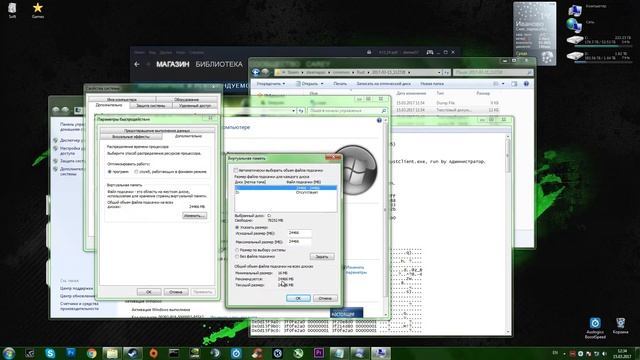Select the custom size radio button
Image resolution: width=640 pixels, height=360 pixels.
click(x=237, y=227)
